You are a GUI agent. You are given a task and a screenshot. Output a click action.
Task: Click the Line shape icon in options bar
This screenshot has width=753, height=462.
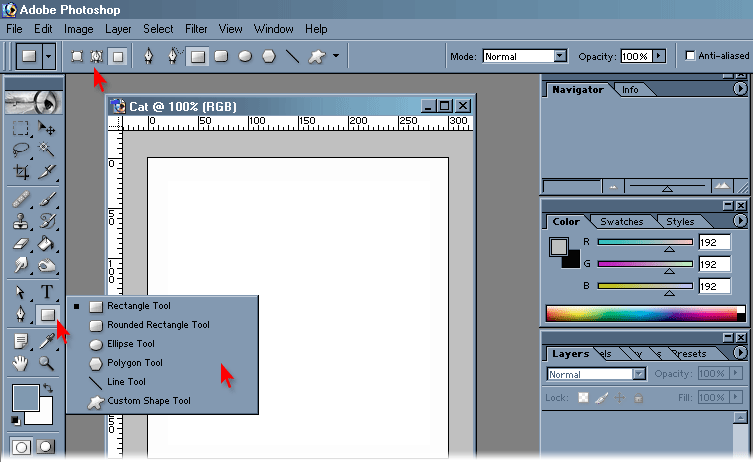click(292, 57)
